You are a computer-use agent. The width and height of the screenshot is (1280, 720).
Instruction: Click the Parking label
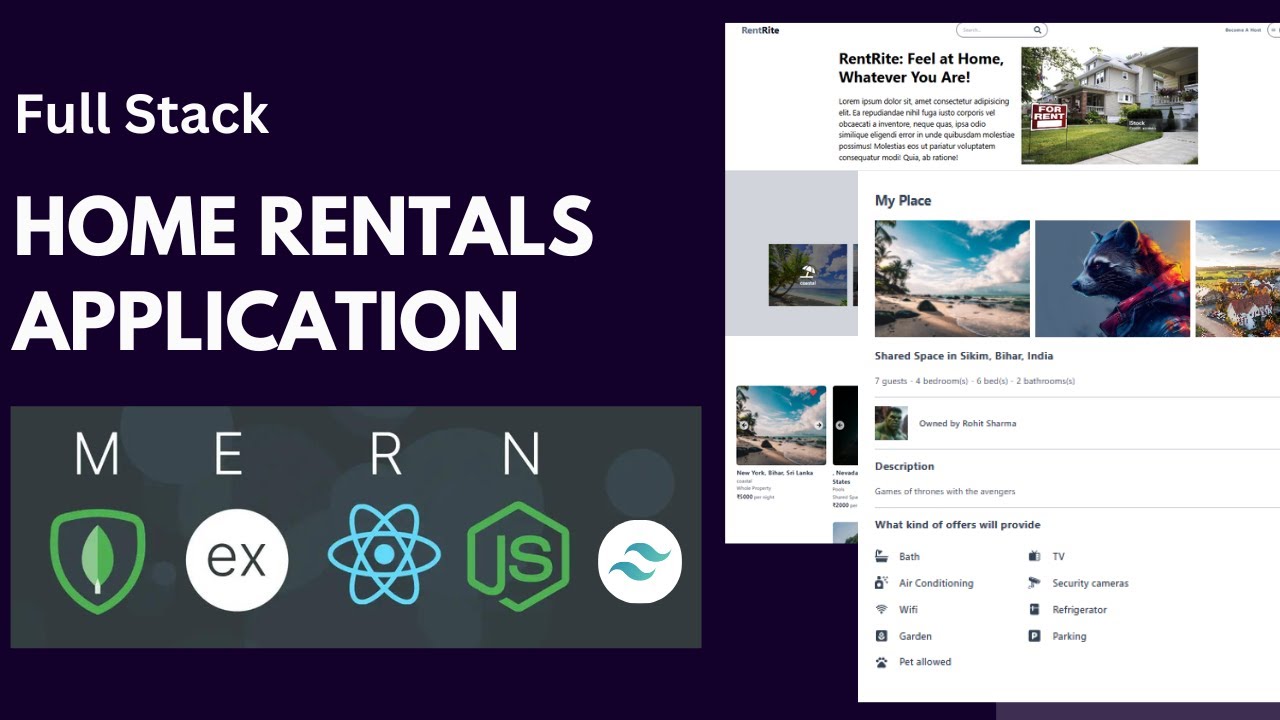pos(1069,636)
